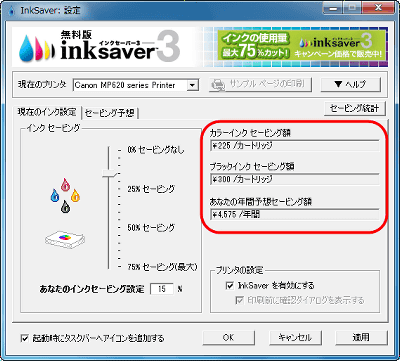Click the 適用 button
Image resolution: width=400 pixels, height=361 pixels.
[x=361, y=338]
